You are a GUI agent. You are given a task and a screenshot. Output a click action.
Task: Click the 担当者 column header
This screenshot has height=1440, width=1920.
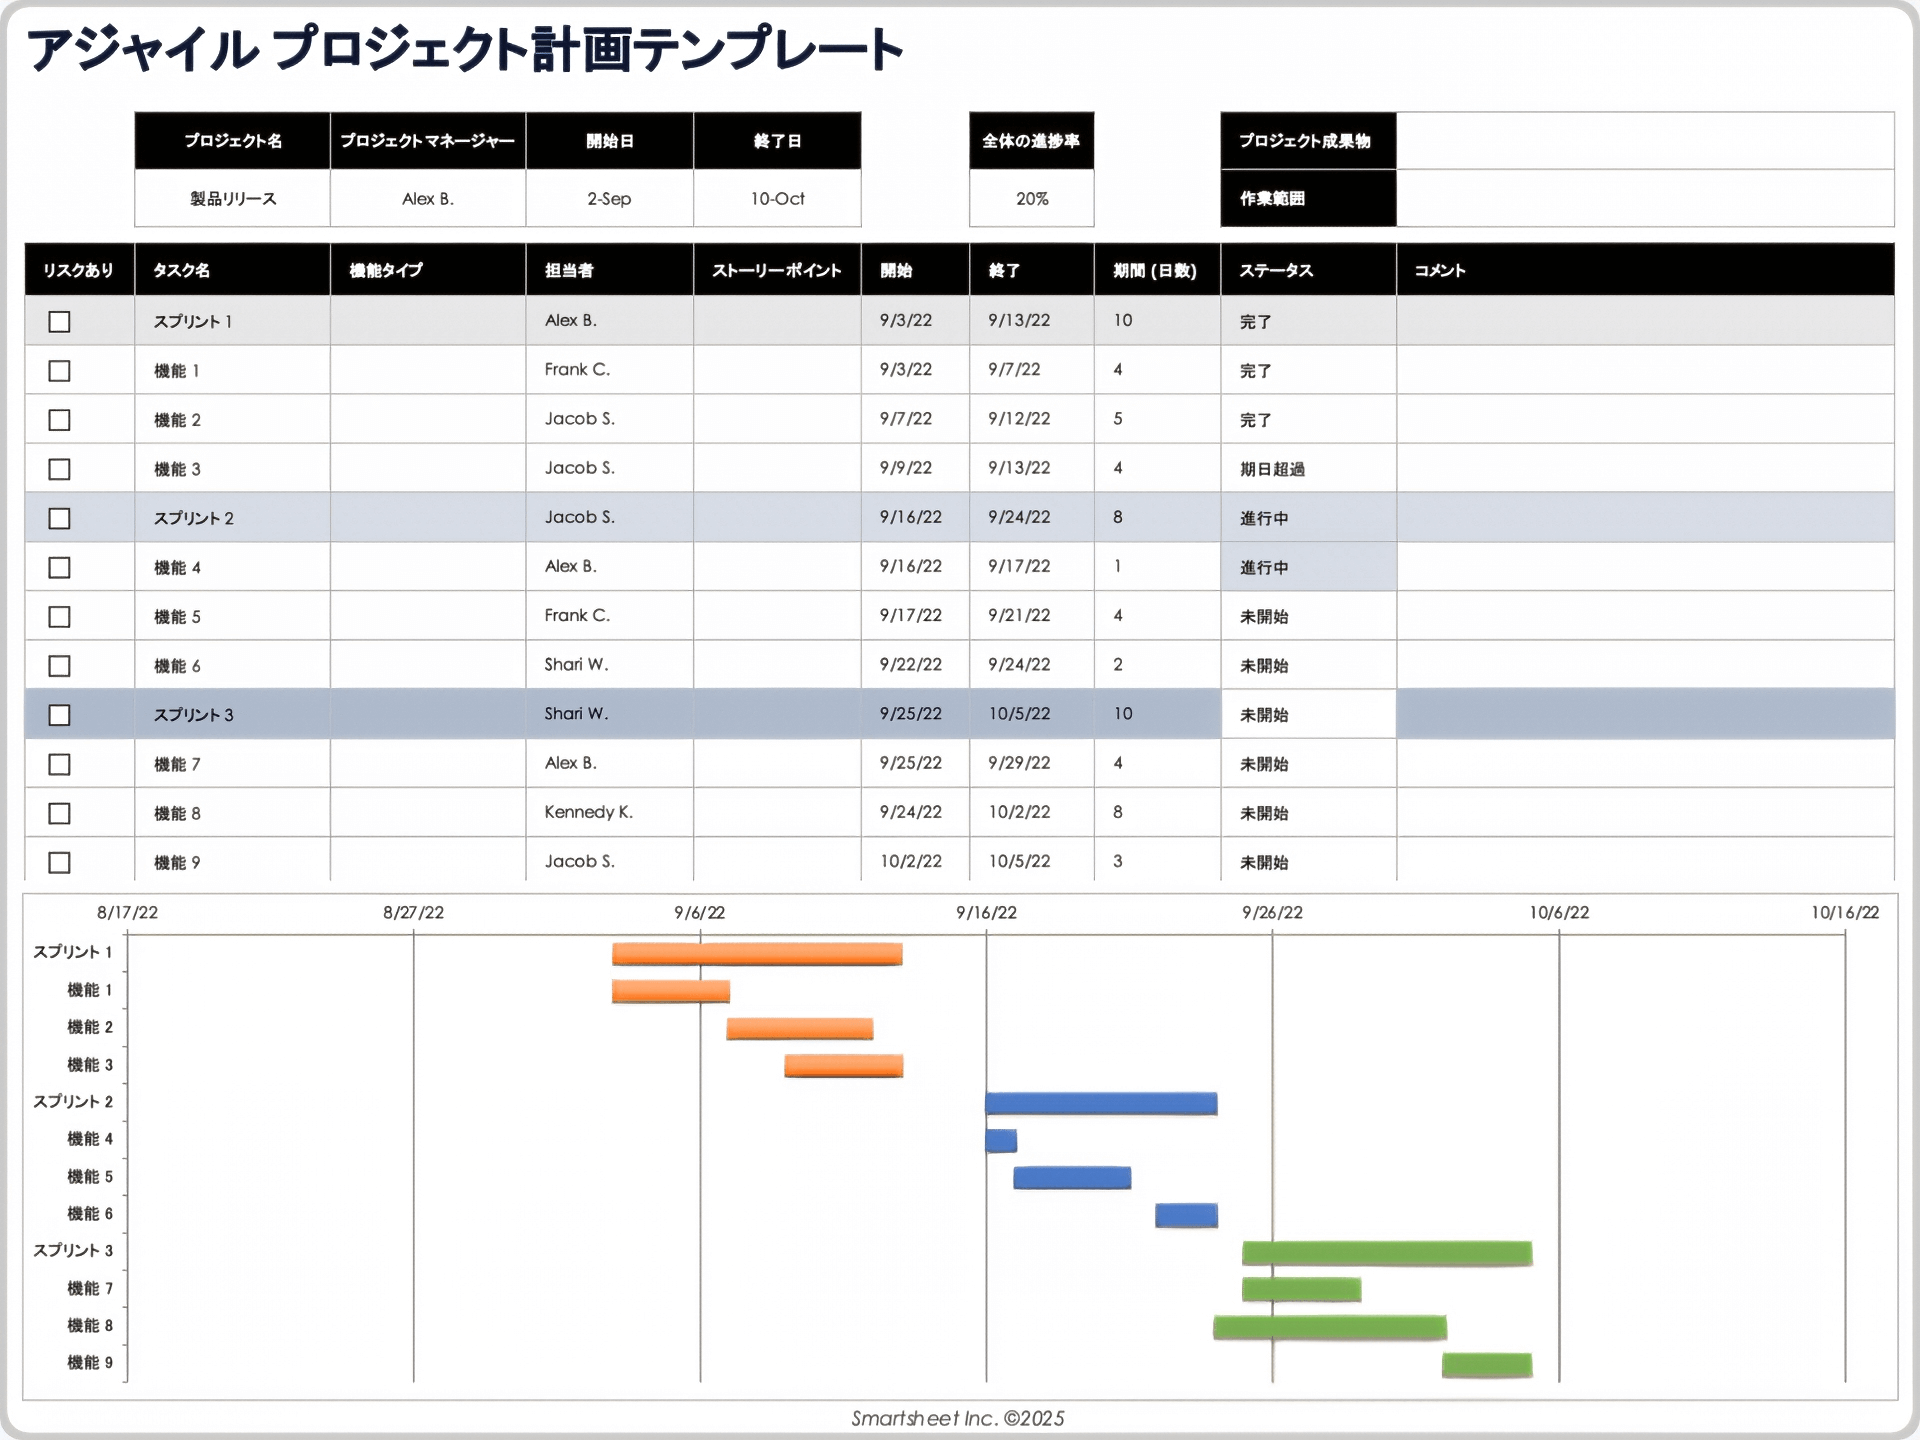[609, 270]
